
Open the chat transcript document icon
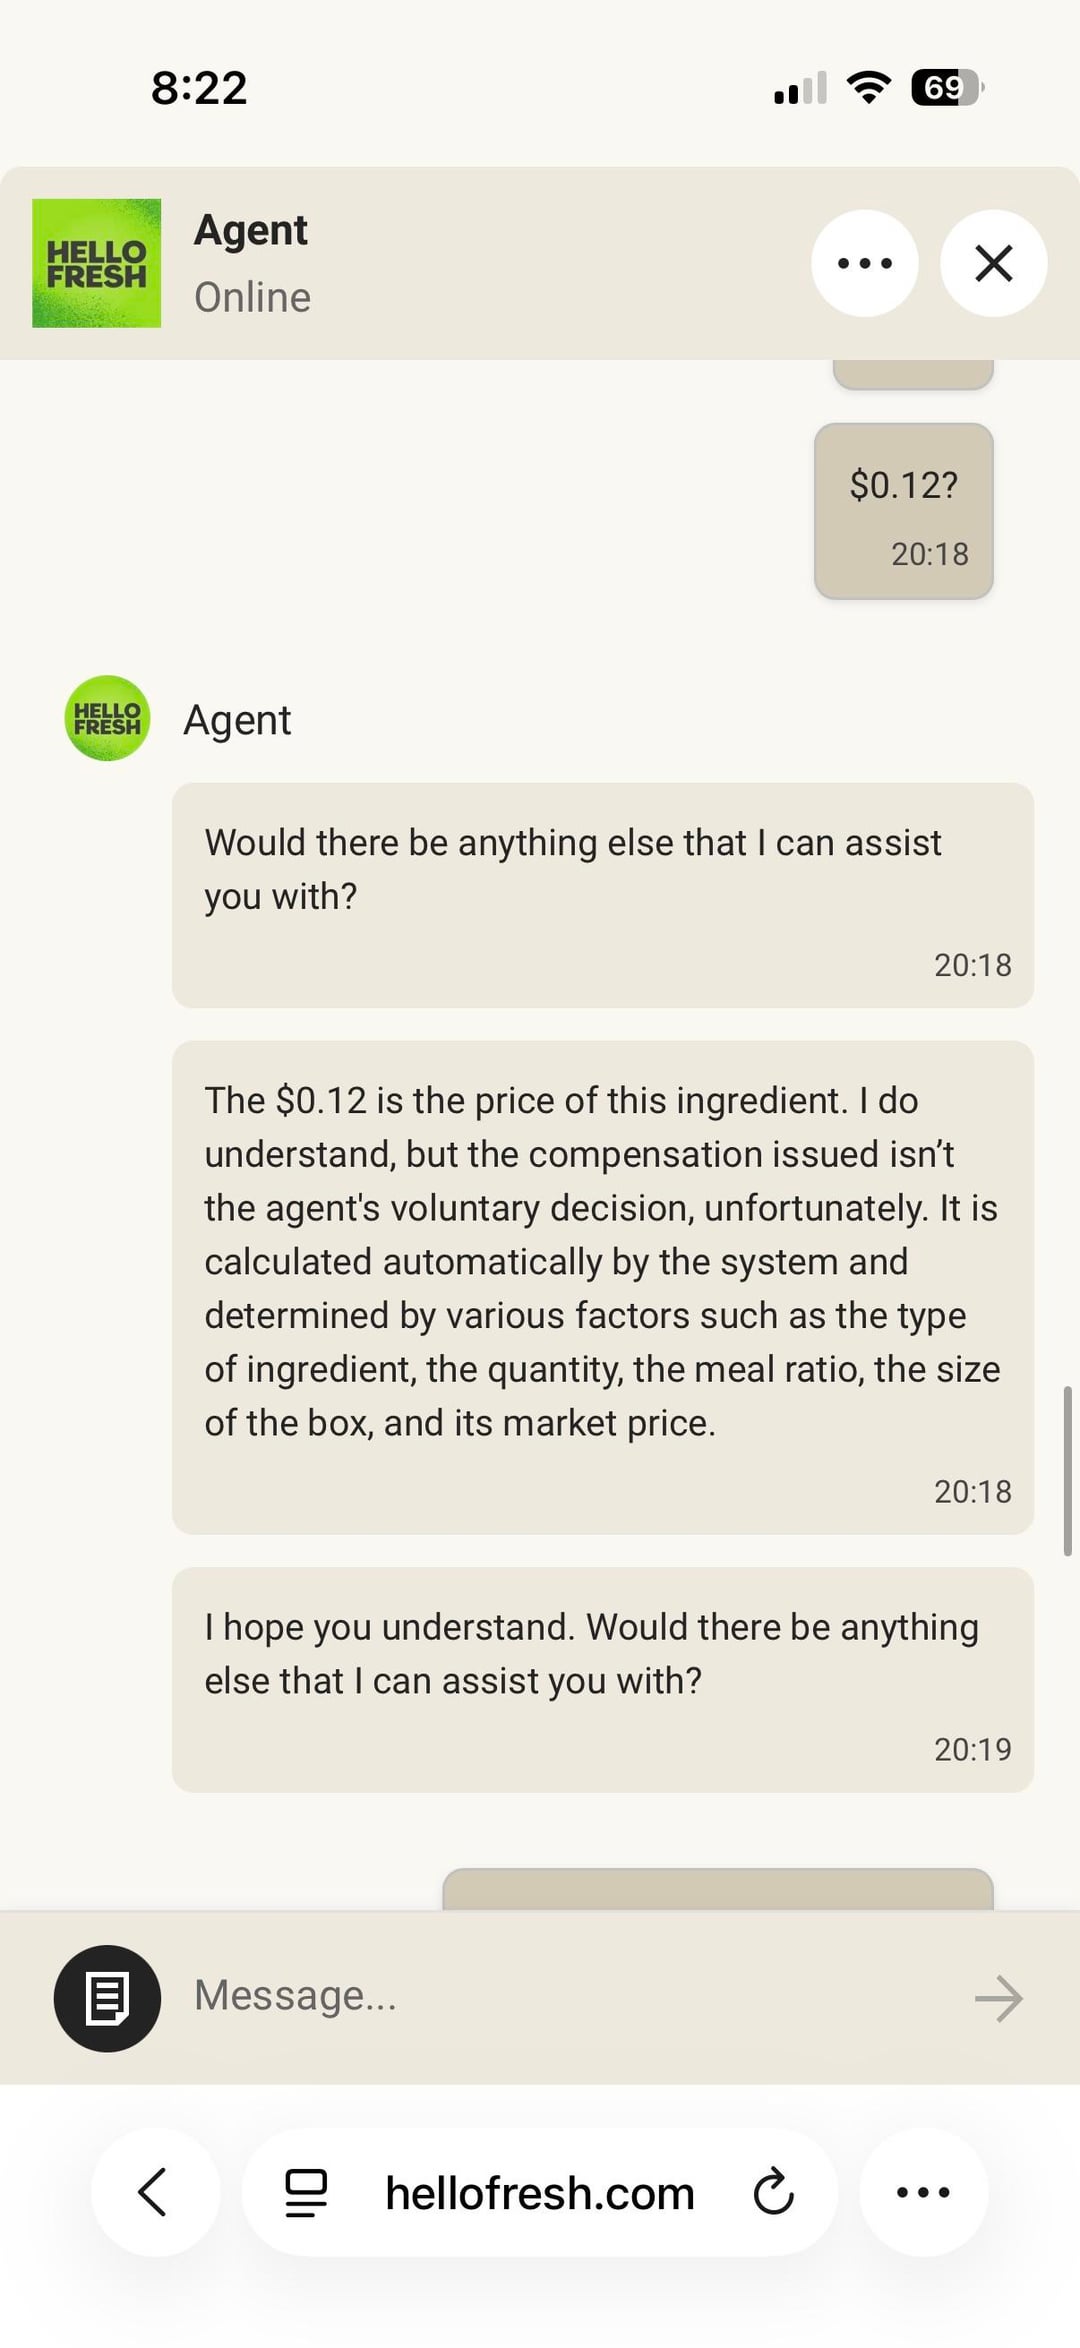coord(107,1998)
